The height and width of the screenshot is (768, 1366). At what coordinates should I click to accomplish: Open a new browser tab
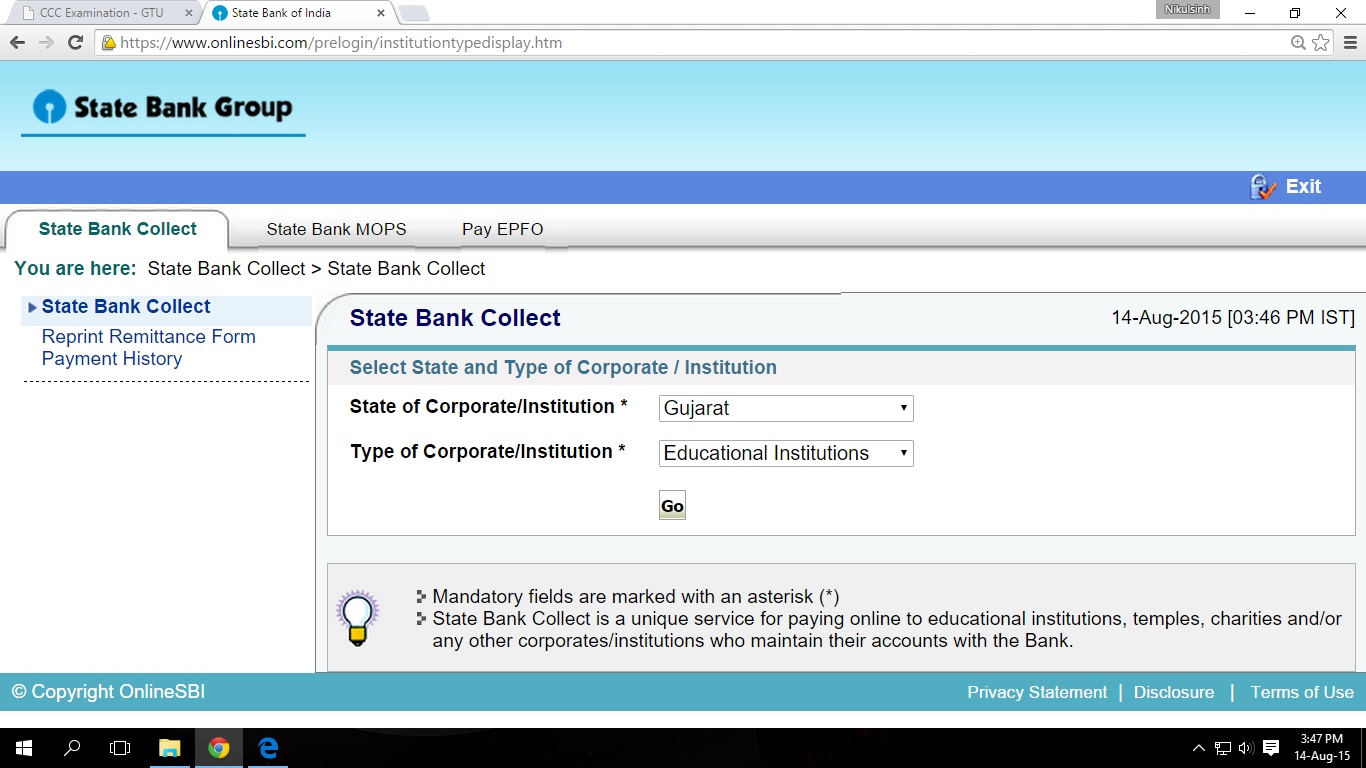414,13
